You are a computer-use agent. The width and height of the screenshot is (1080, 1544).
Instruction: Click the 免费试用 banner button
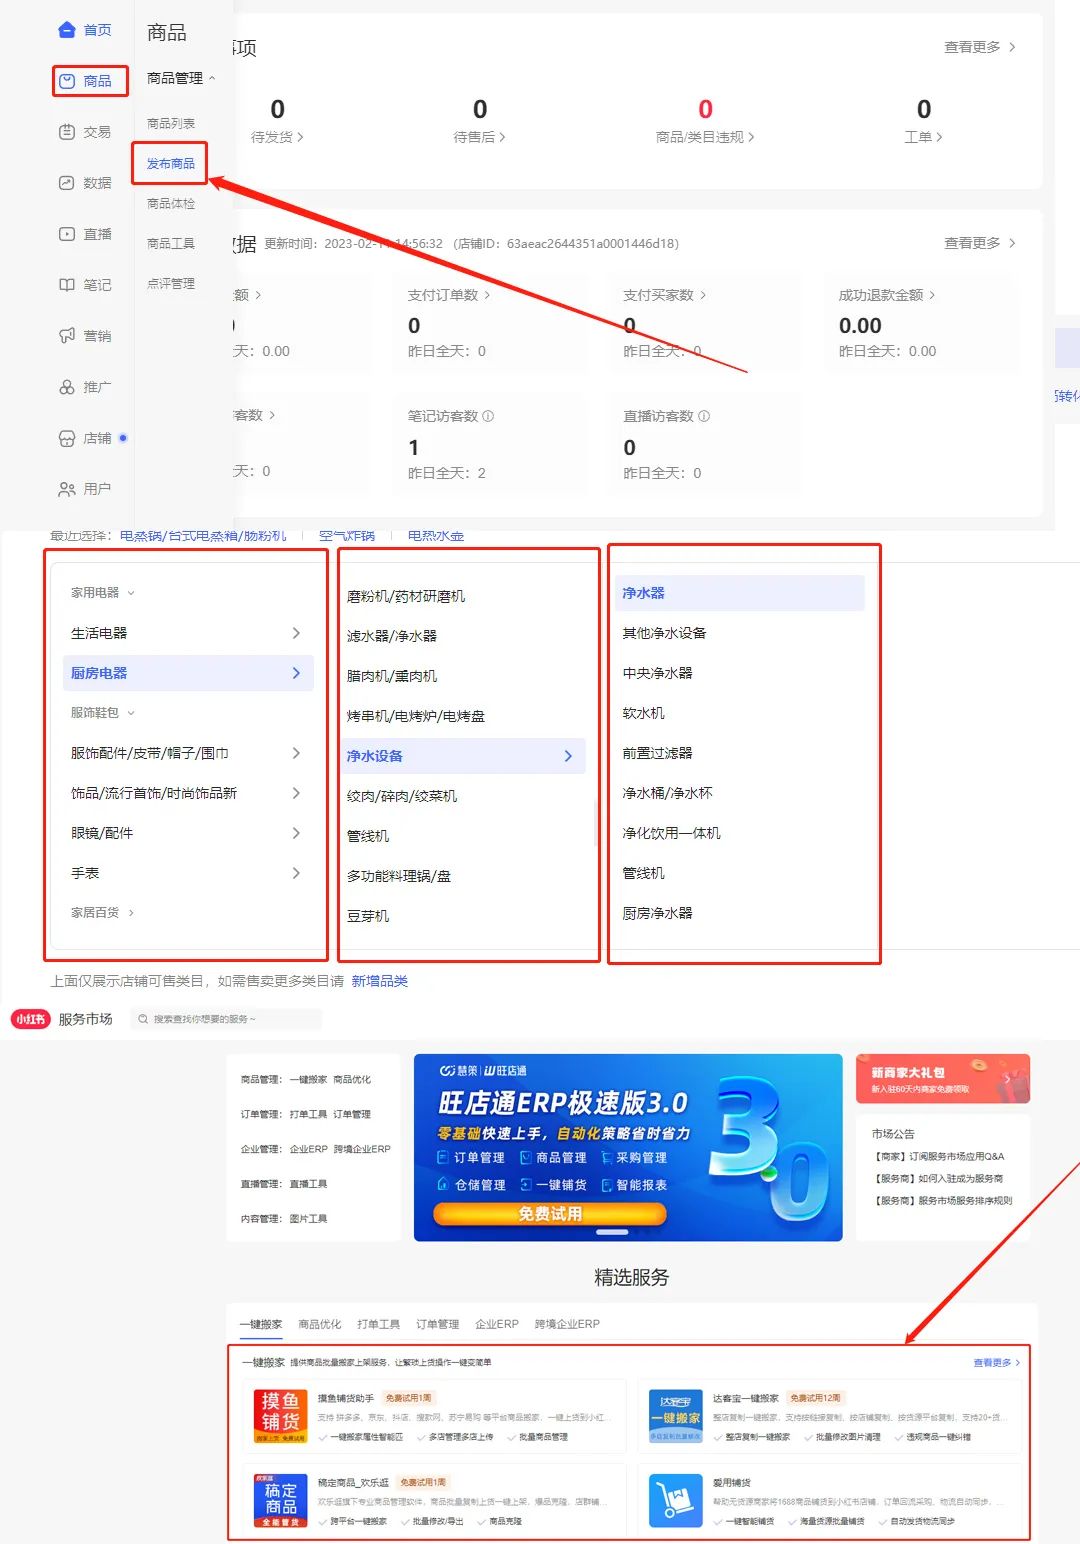548,1214
